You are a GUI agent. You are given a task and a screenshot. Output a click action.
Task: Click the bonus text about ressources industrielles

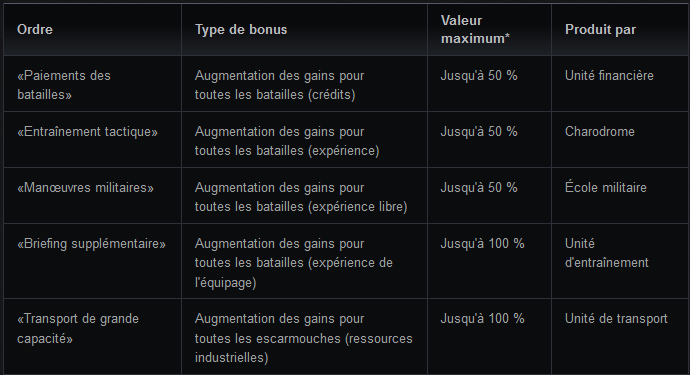pos(304,338)
